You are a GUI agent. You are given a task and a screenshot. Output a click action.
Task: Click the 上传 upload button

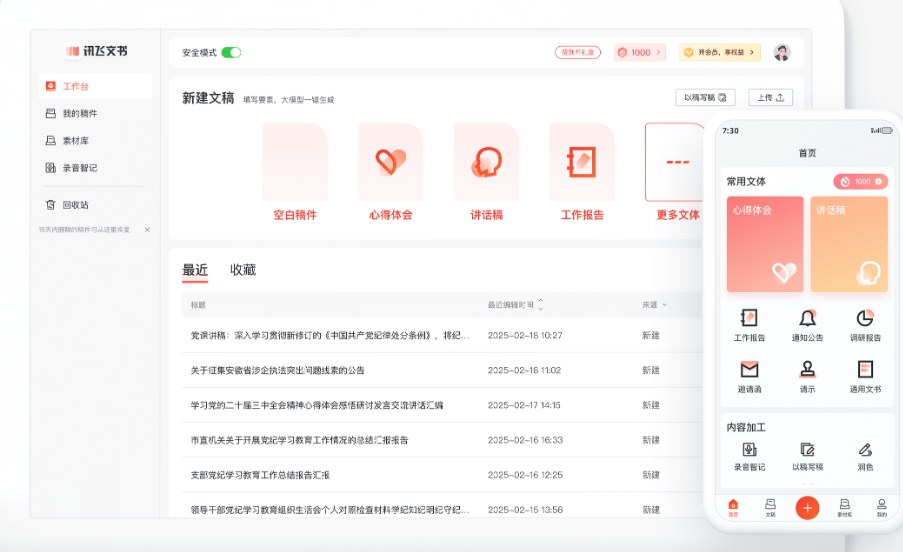pos(771,98)
